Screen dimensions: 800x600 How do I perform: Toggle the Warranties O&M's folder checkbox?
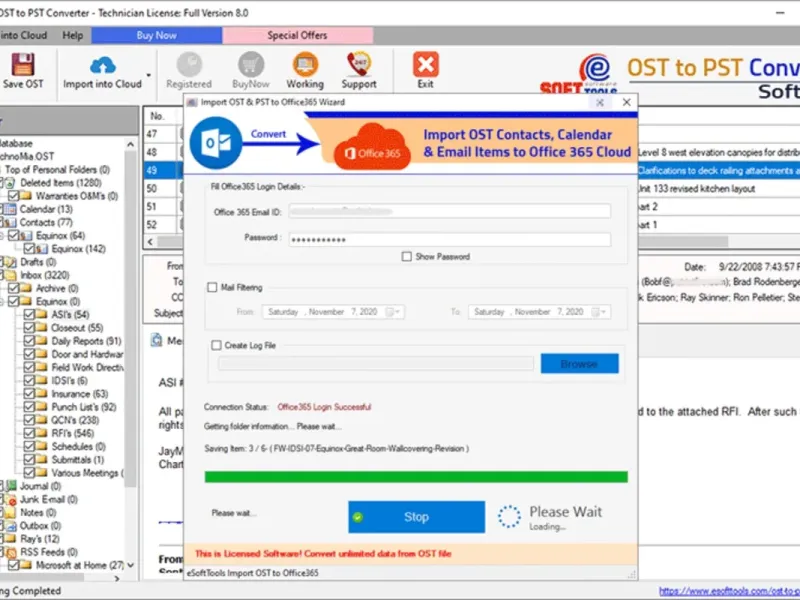tap(13, 196)
